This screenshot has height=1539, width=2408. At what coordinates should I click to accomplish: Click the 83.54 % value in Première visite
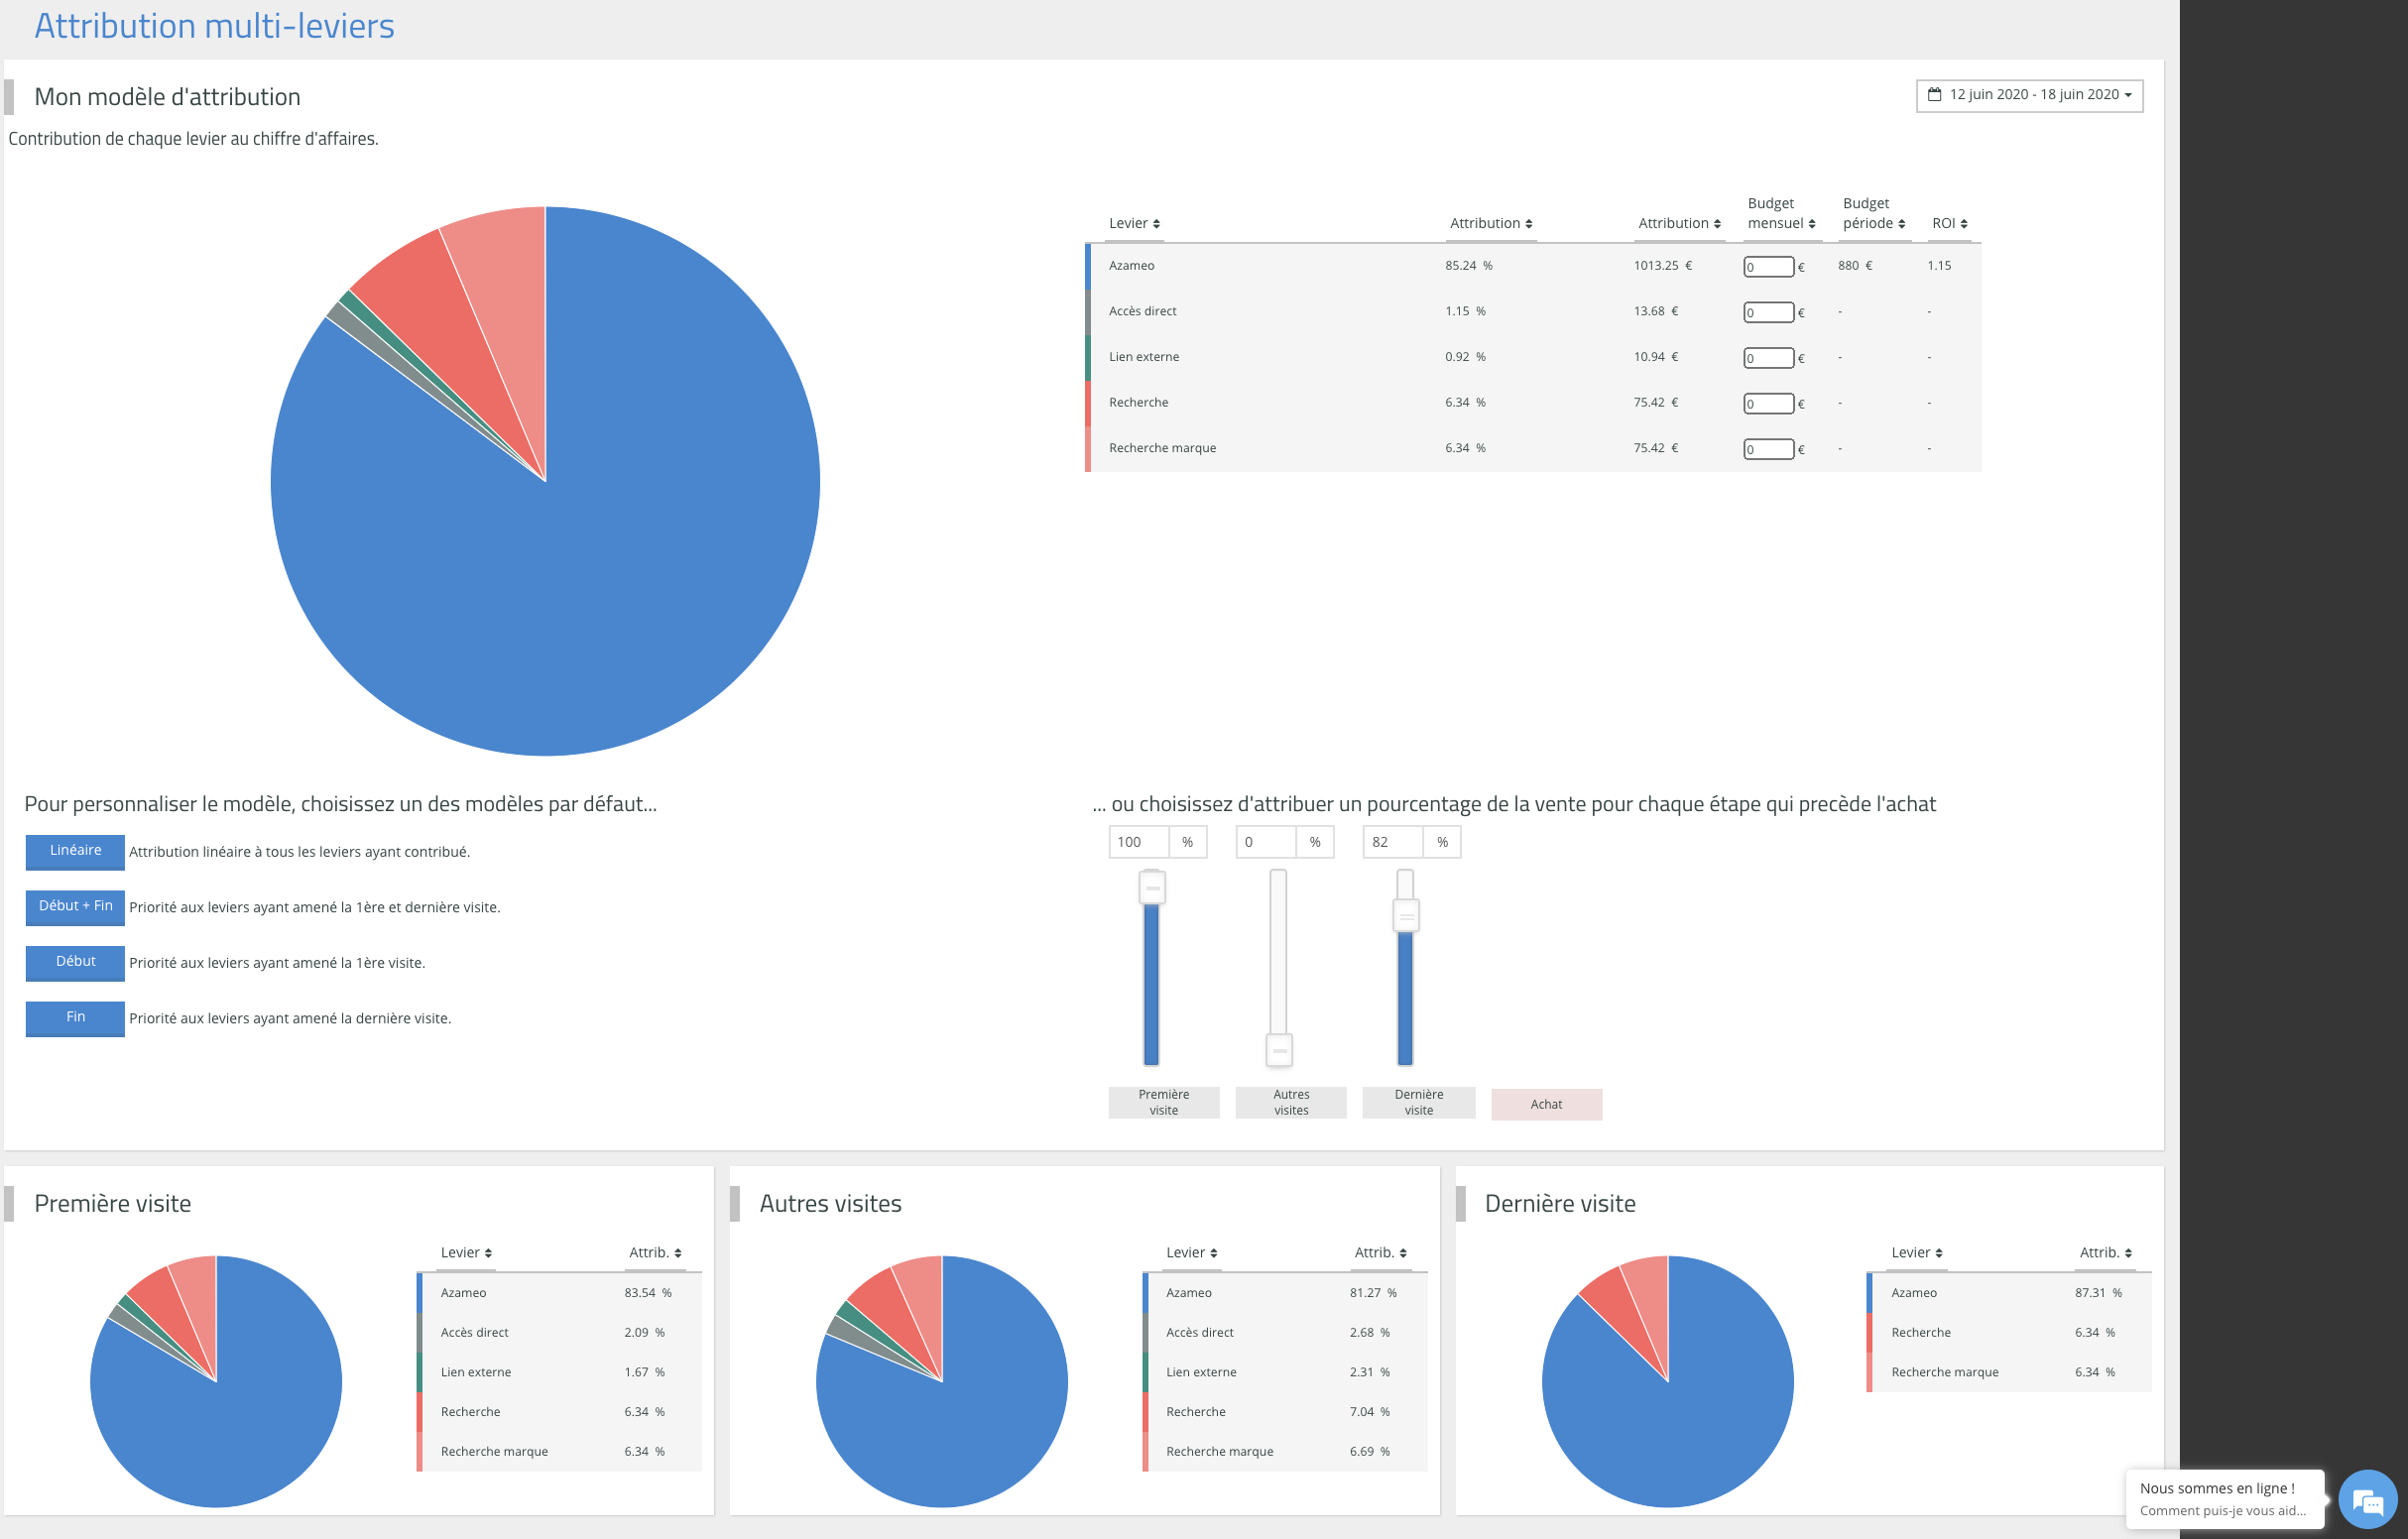click(x=648, y=1293)
